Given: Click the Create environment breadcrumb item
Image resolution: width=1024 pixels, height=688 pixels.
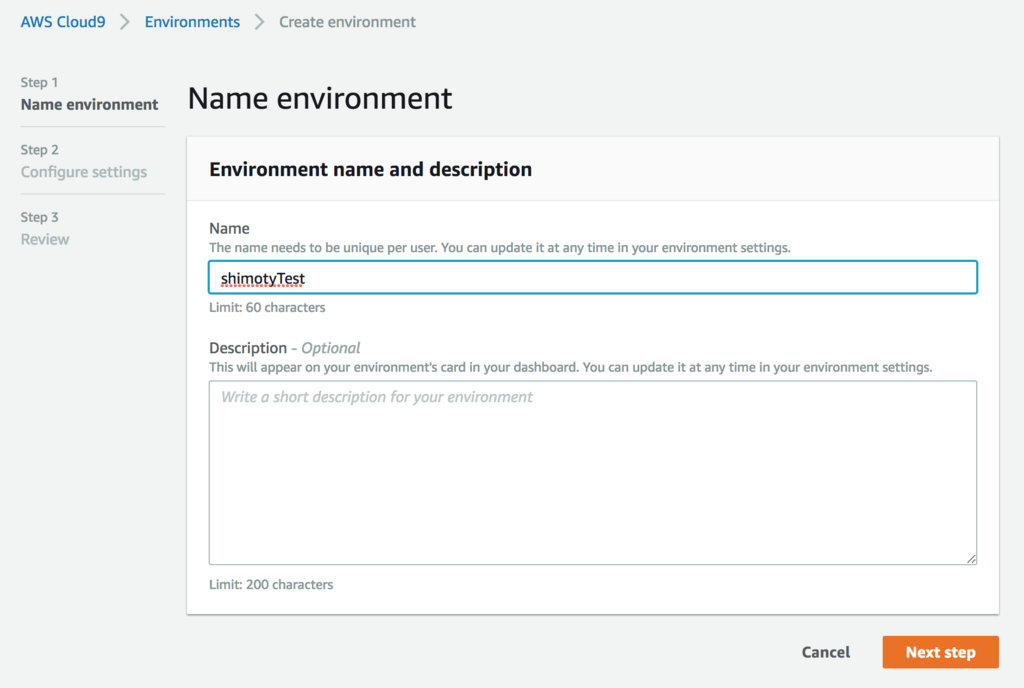Looking at the screenshot, I should (x=347, y=21).
